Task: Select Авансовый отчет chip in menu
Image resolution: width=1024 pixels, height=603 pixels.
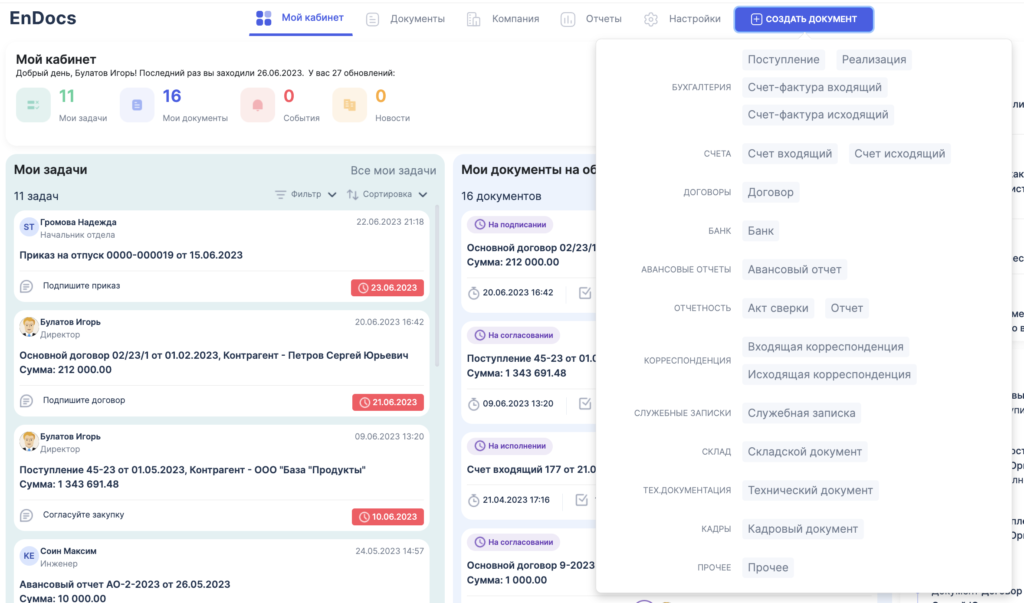Action: click(794, 269)
